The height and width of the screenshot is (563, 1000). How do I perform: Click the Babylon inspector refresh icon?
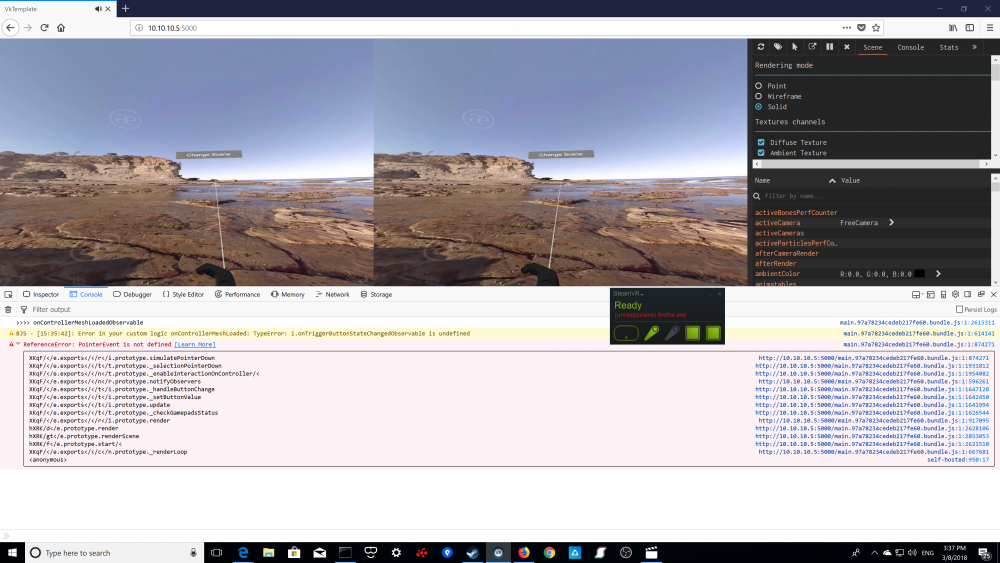(761, 47)
